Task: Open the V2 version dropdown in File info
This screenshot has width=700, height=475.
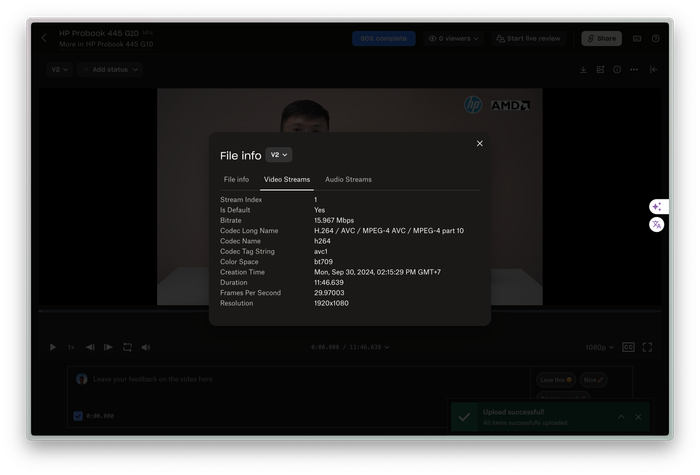Action: [279, 155]
